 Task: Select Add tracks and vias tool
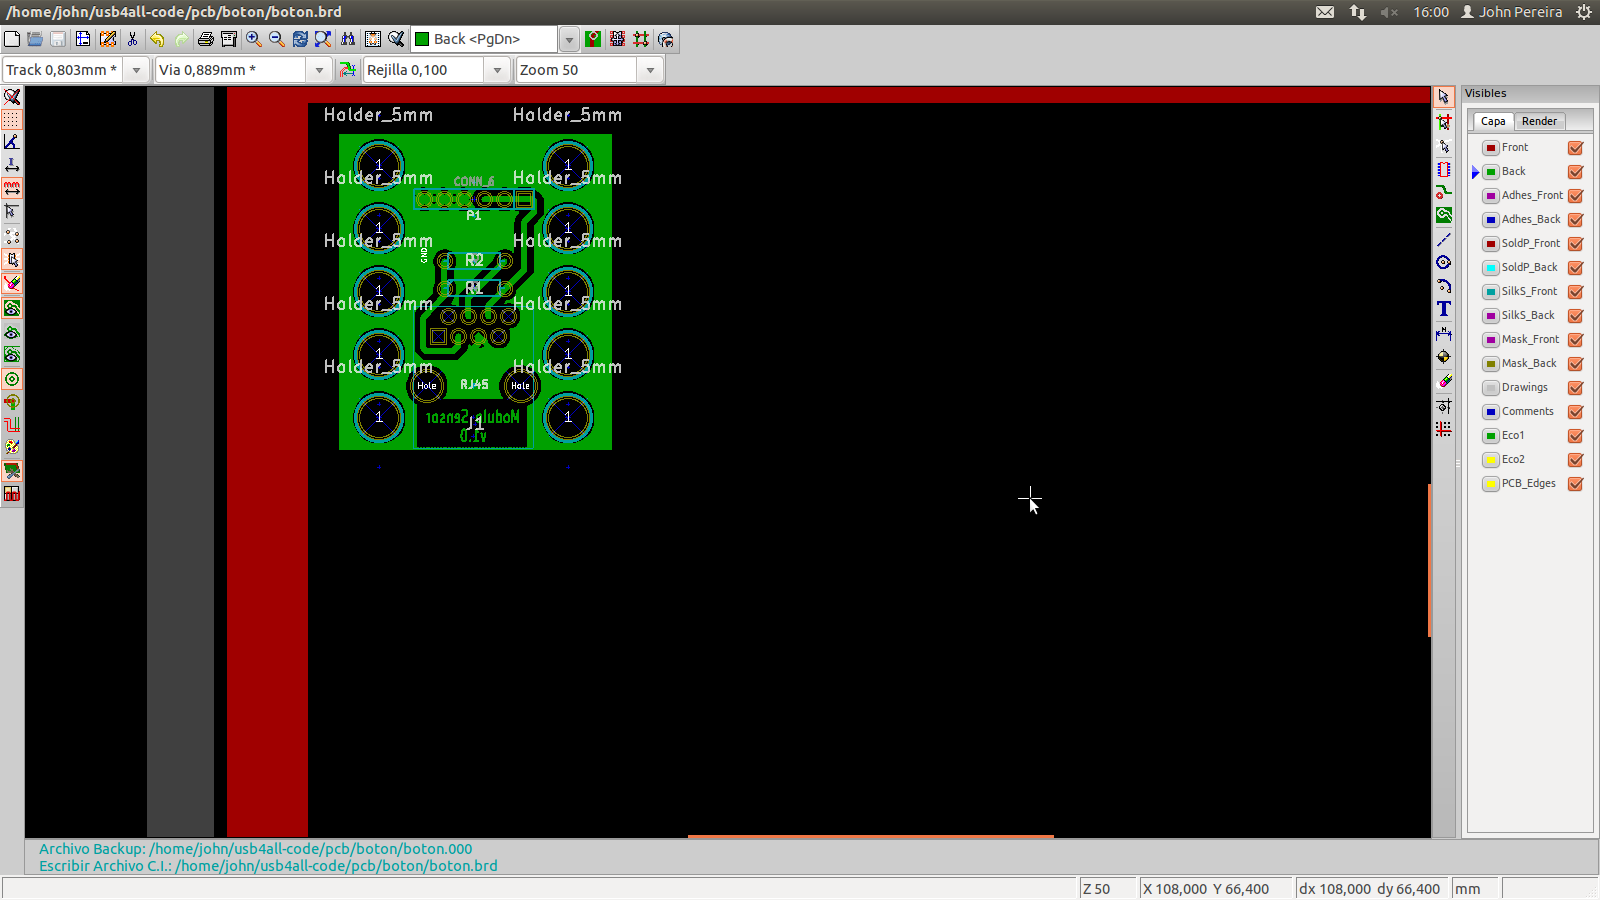click(1444, 191)
